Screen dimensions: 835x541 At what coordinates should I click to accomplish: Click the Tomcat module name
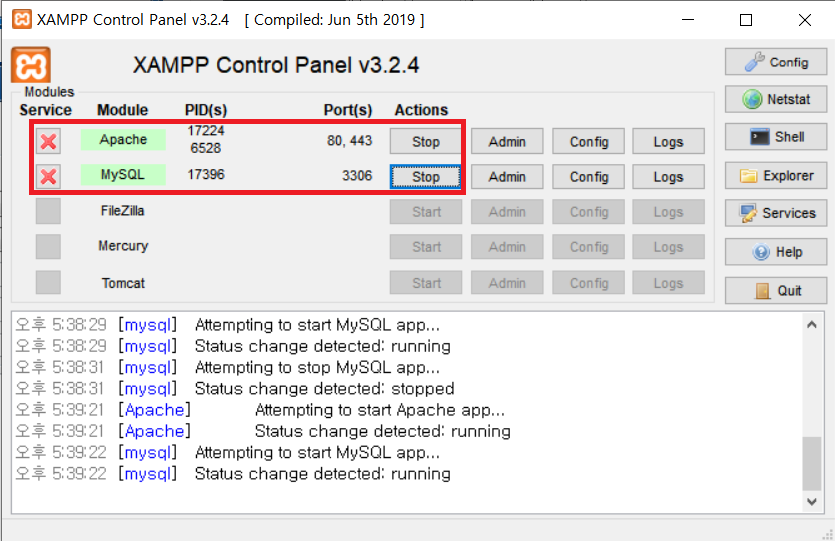123,283
